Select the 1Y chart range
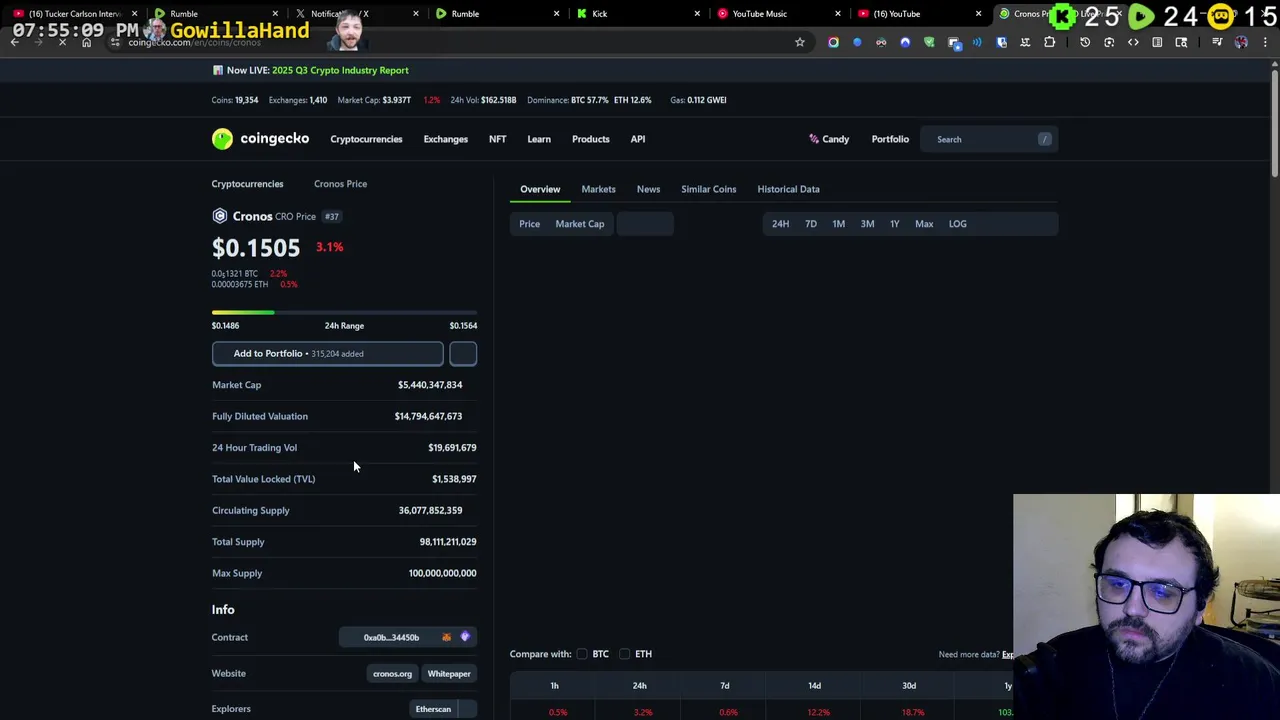1280x720 pixels. [895, 224]
